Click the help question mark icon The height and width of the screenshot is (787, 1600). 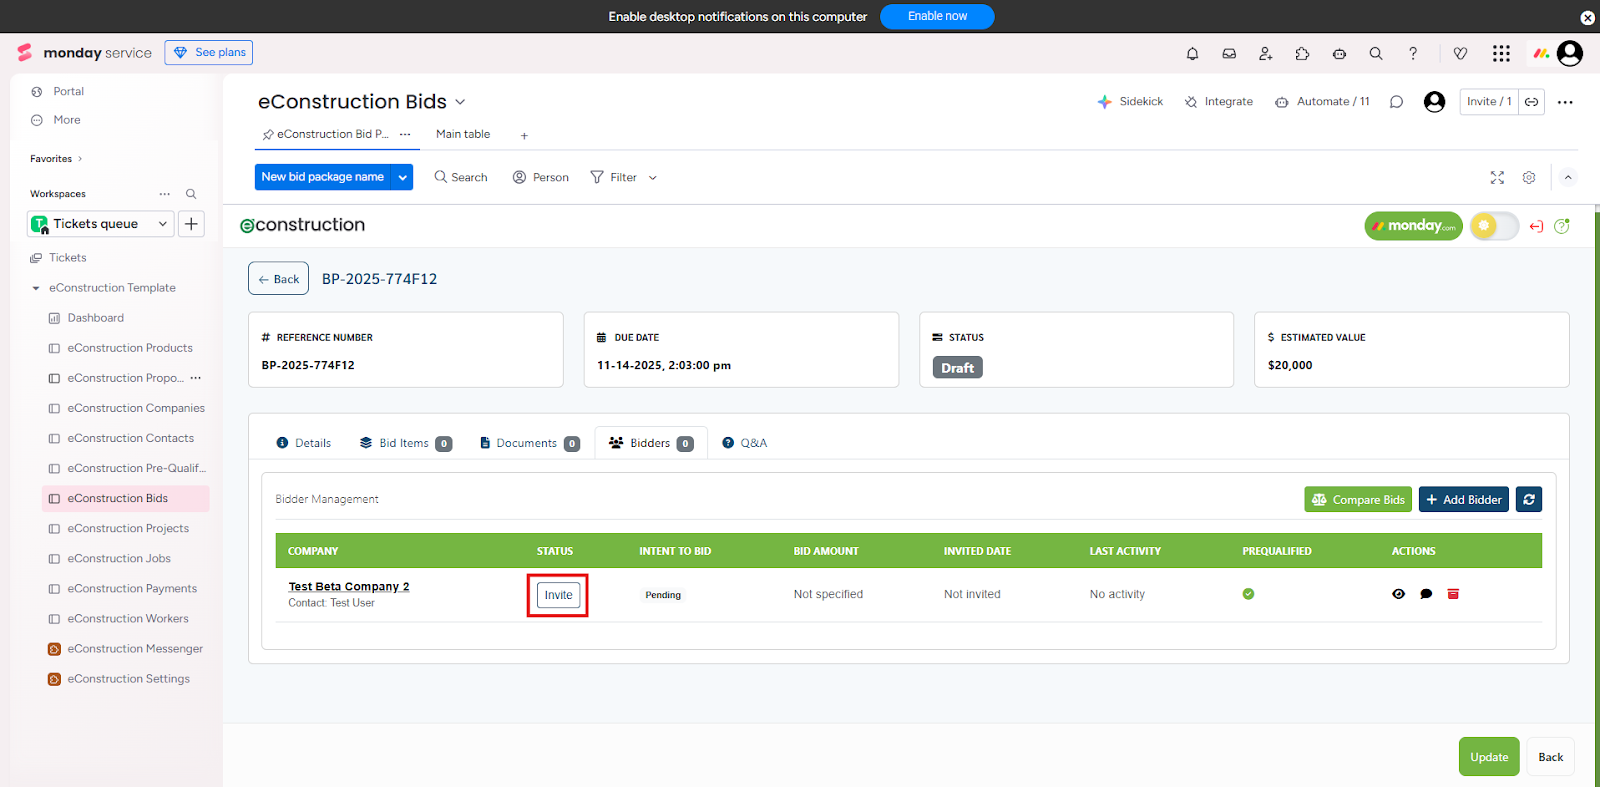tap(1413, 54)
